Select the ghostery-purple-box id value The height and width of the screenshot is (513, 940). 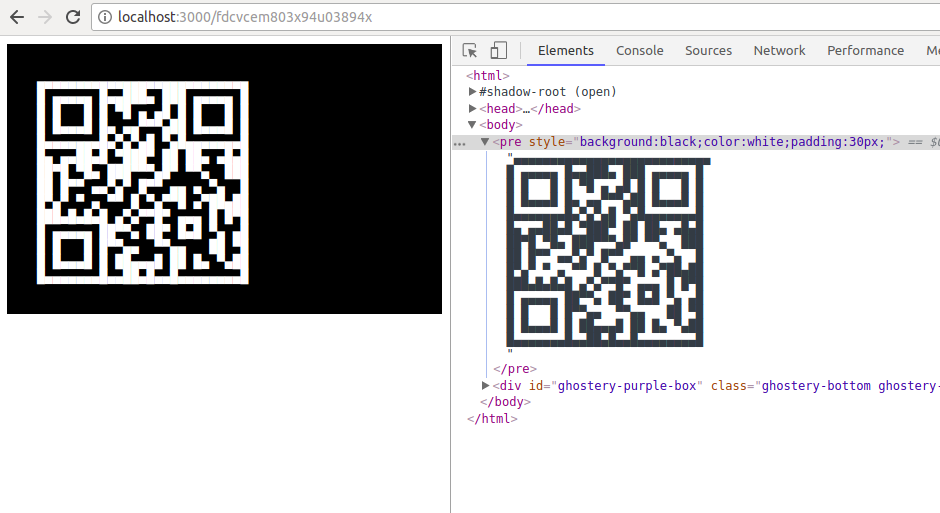[627, 385]
